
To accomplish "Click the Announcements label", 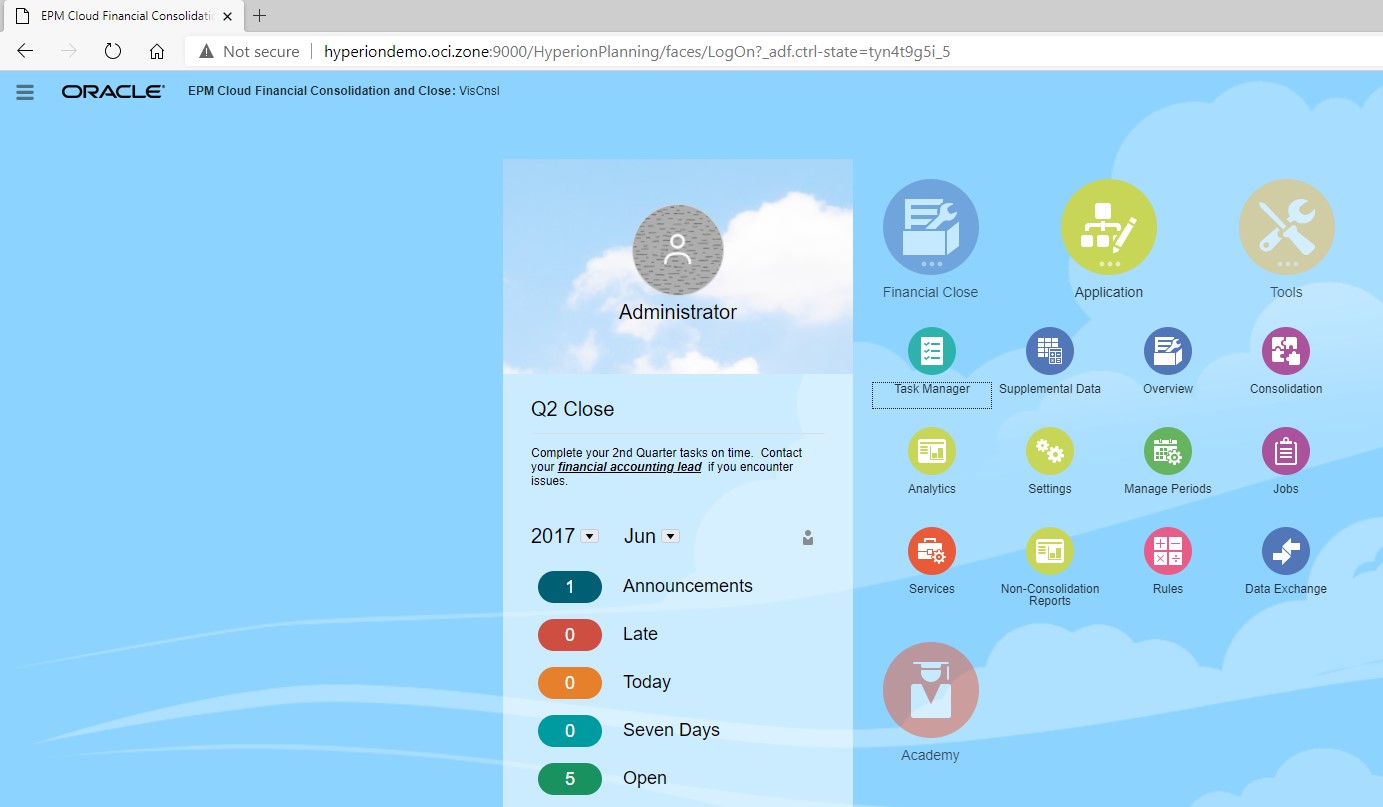I will click(x=688, y=586).
